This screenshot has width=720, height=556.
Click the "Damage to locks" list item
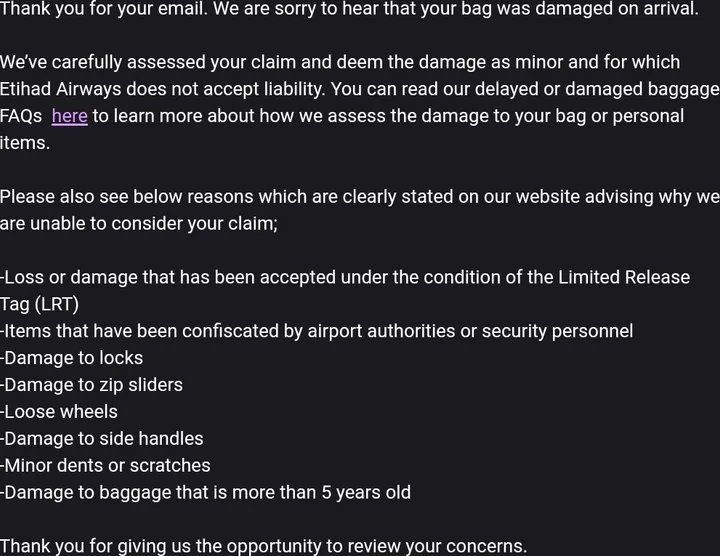(x=73, y=358)
